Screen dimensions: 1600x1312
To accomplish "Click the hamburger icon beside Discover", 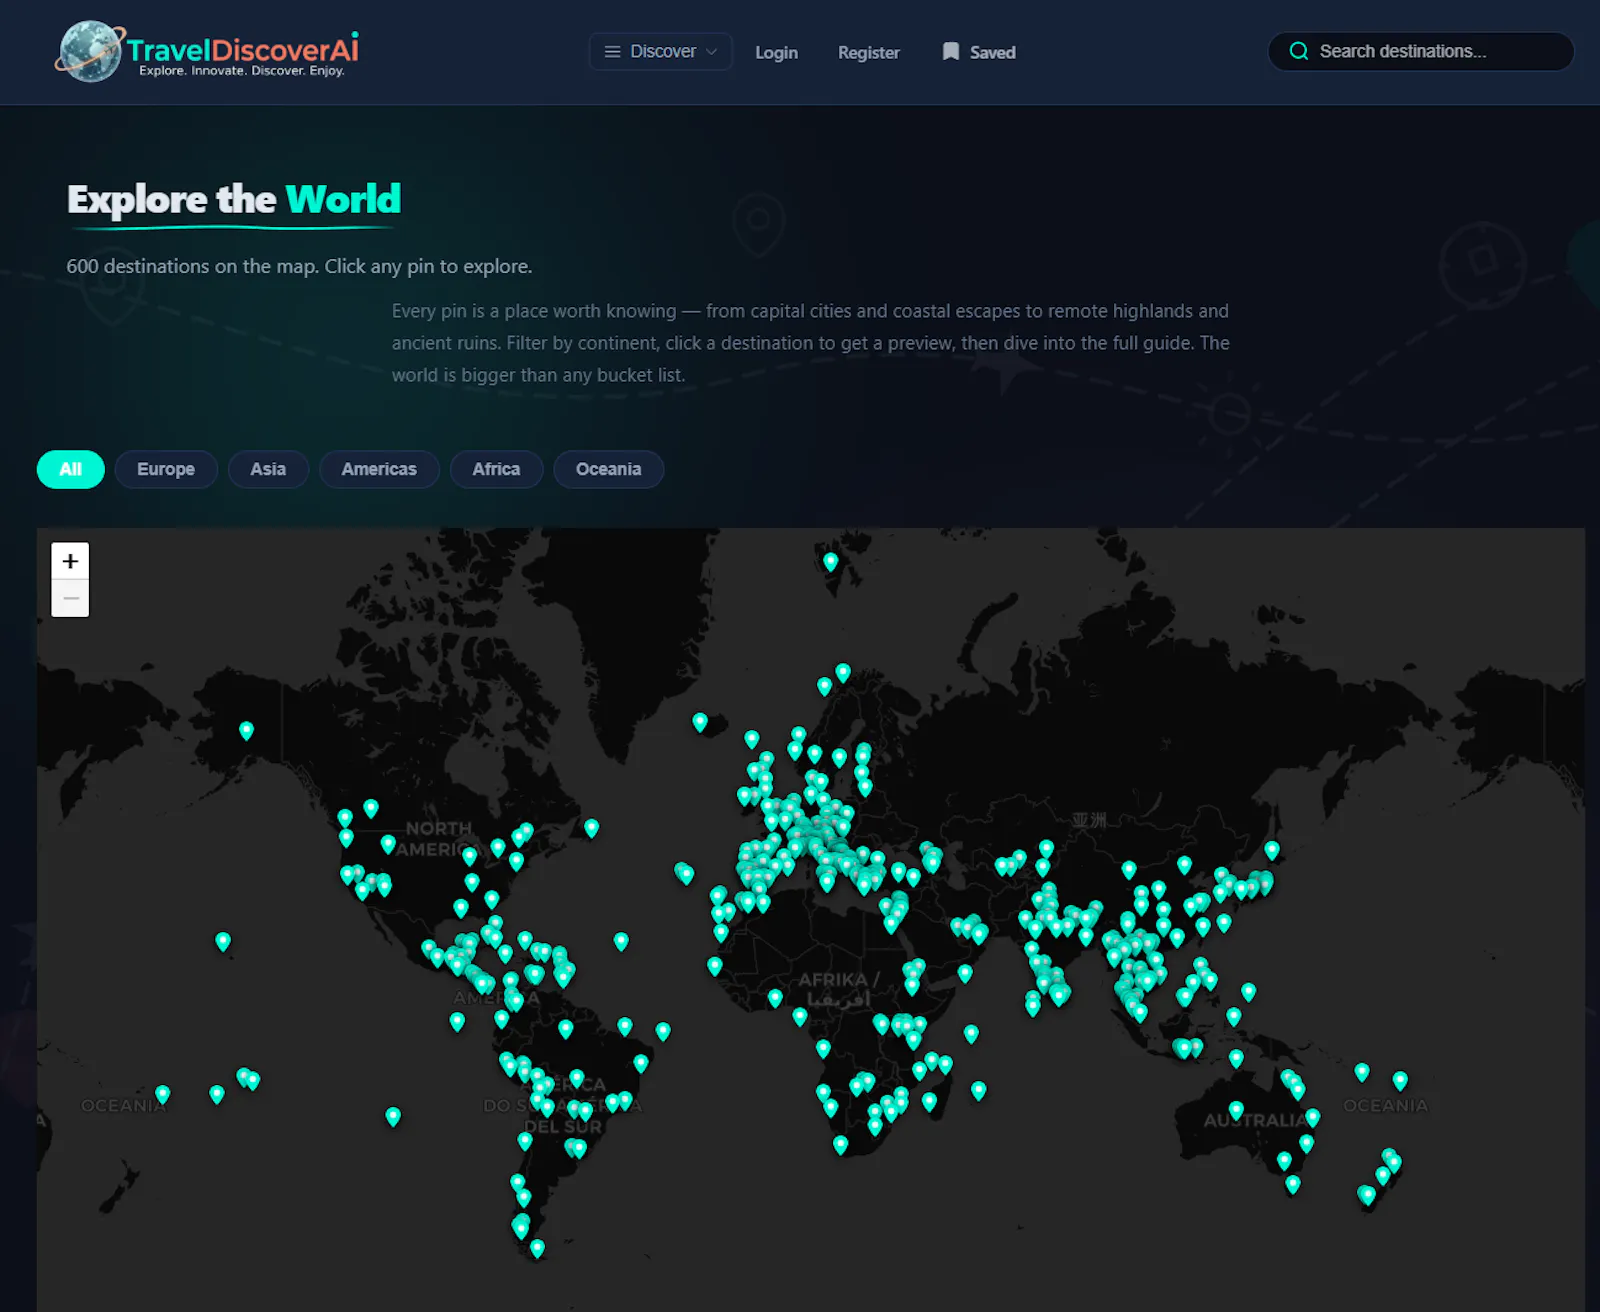I will (612, 52).
